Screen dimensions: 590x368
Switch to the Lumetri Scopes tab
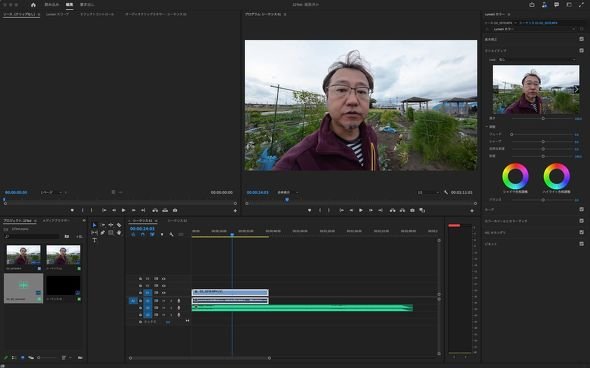[58, 14]
